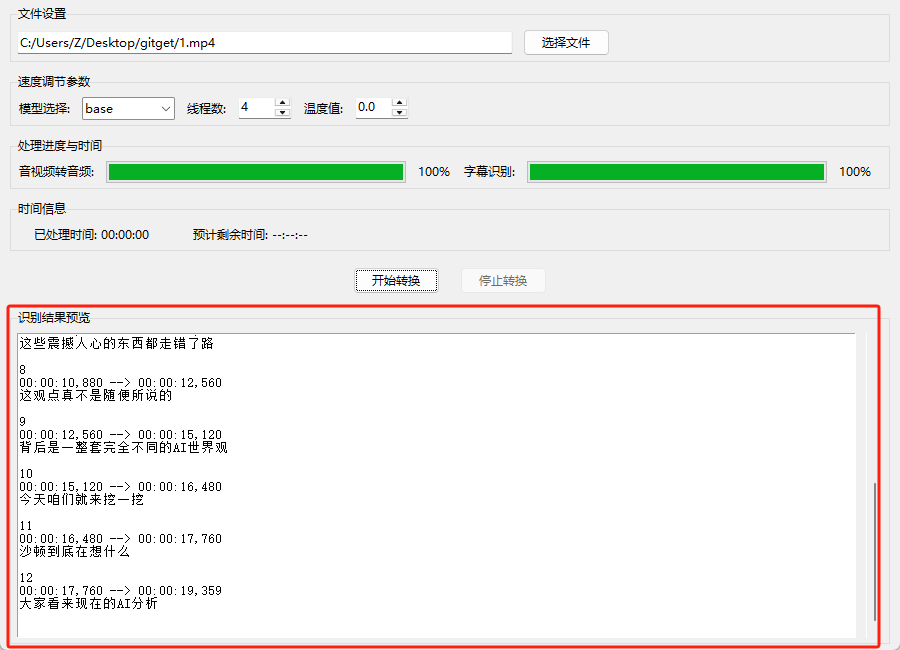Click timestamp line of subtitle 9
The height and width of the screenshot is (650, 900).
[x=121, y=435]
